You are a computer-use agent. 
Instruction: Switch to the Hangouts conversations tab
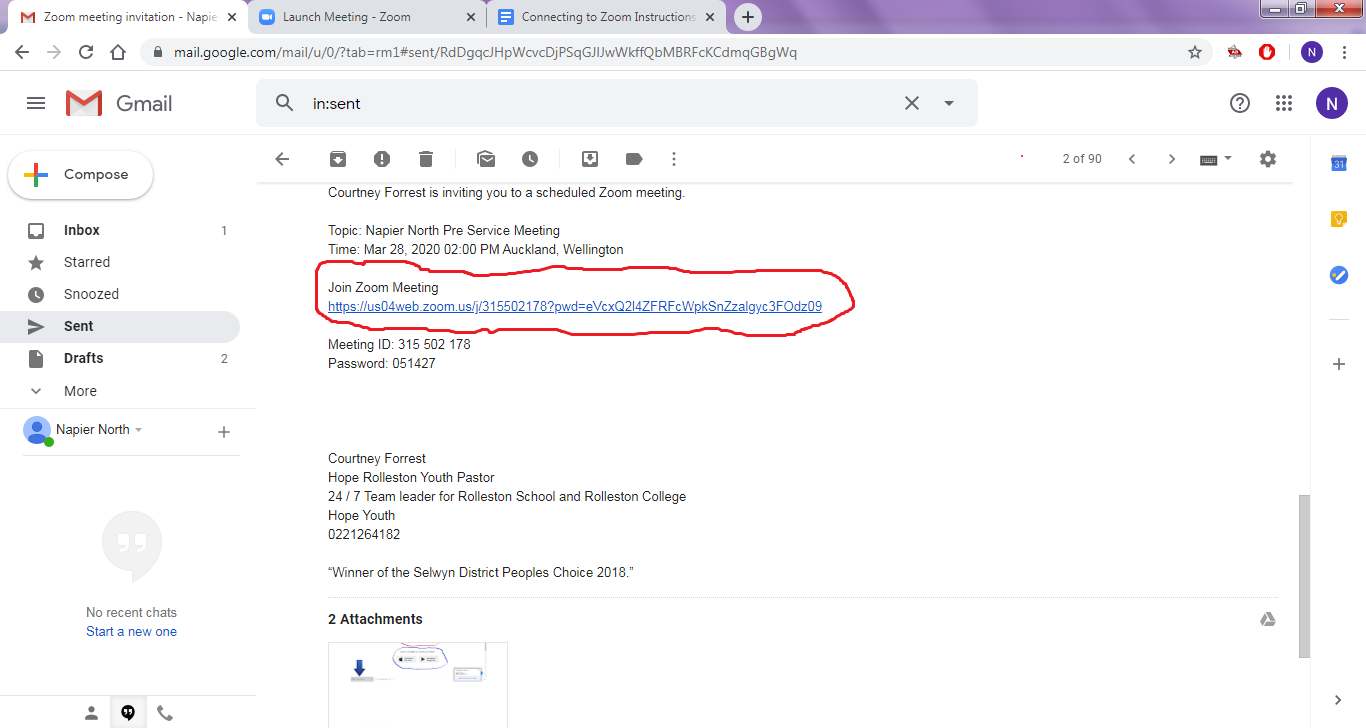pyautogui.click(x=128, y=713)
